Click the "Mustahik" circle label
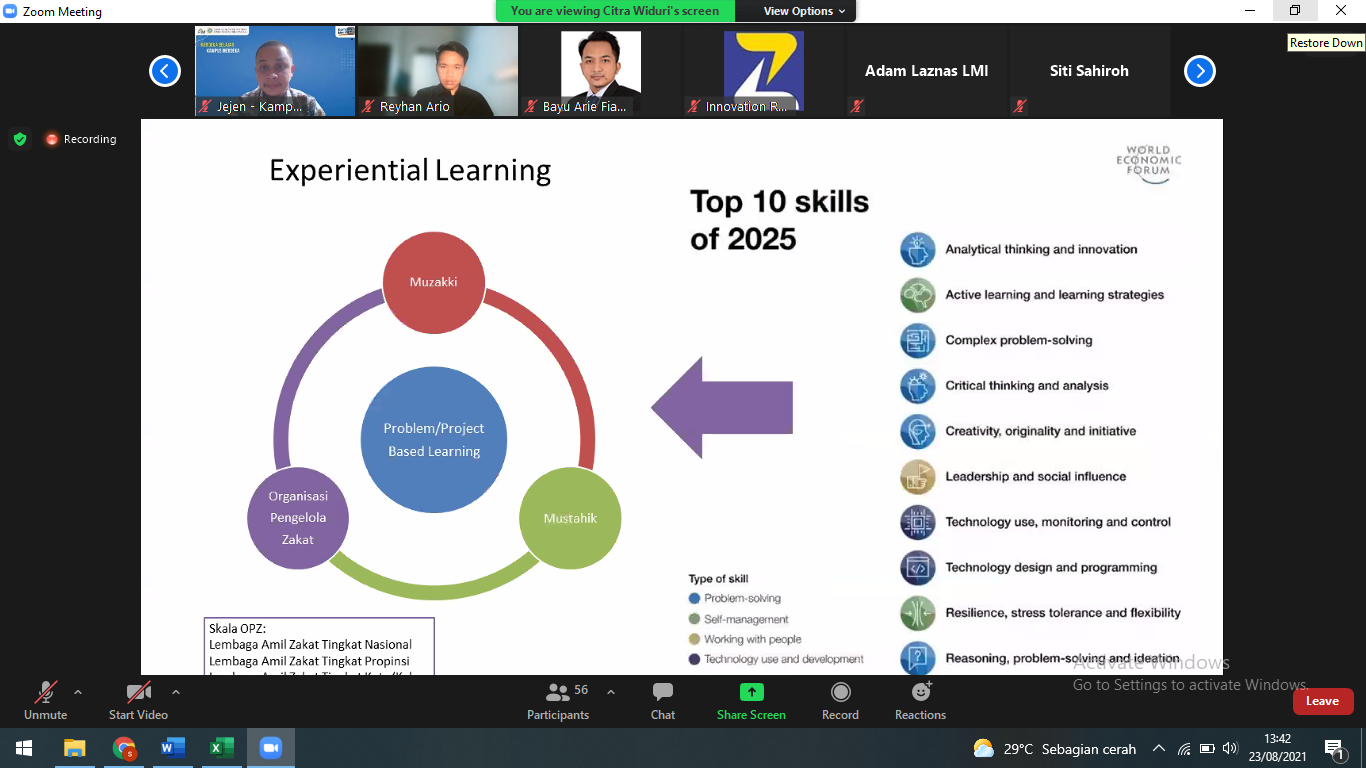The image size is (1366, 768). point(570,518)
